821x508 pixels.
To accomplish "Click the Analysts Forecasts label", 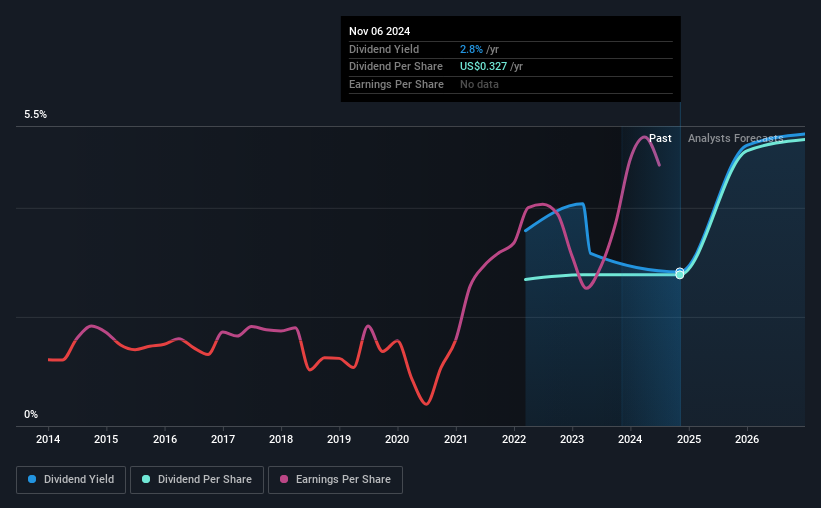I will point(736,138).
